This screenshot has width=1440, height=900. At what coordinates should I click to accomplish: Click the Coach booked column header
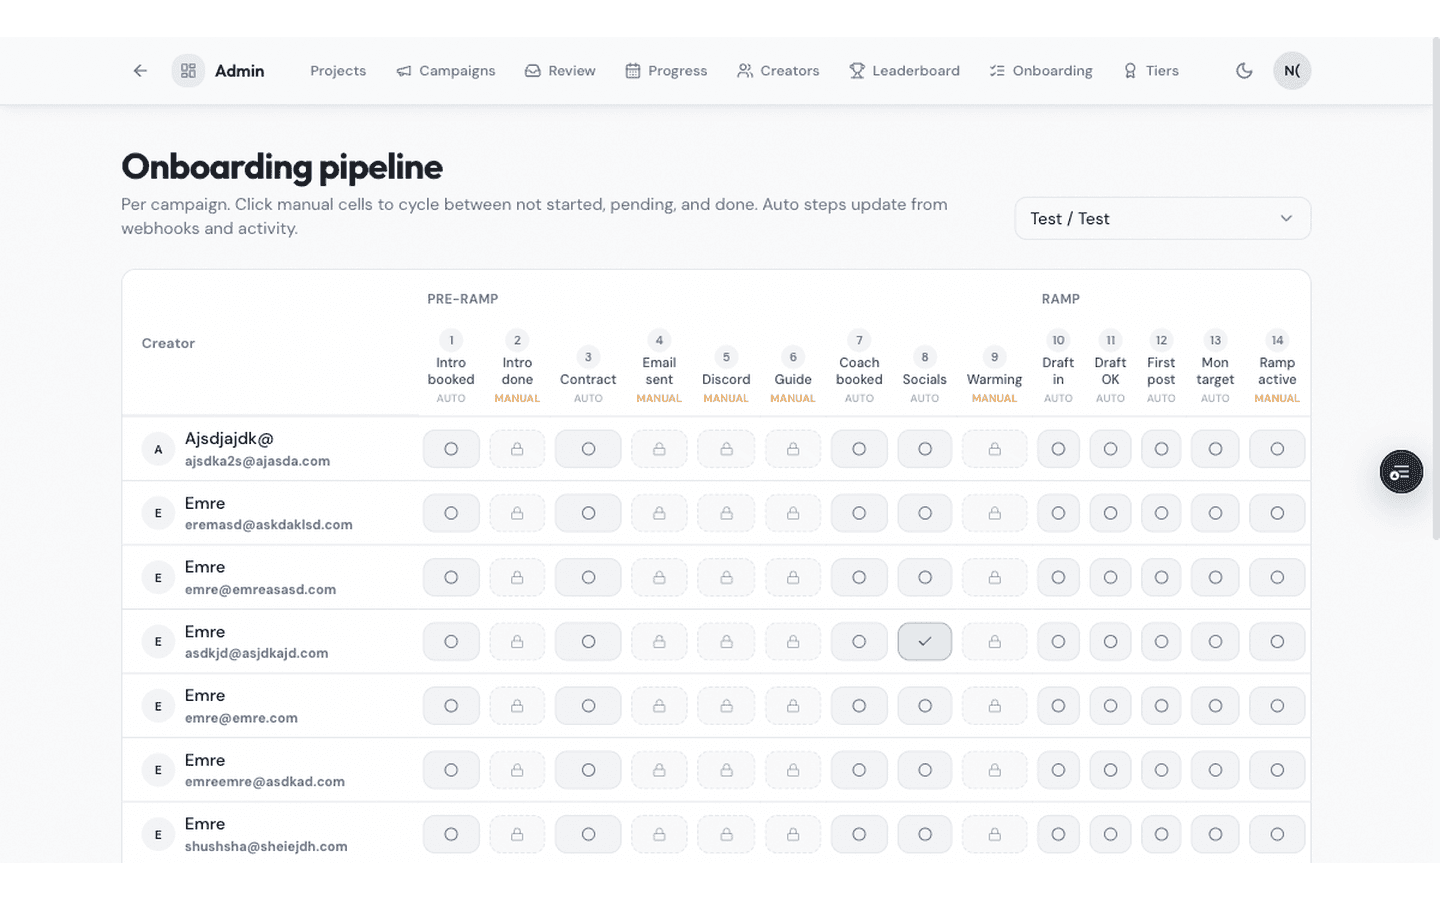859,367
